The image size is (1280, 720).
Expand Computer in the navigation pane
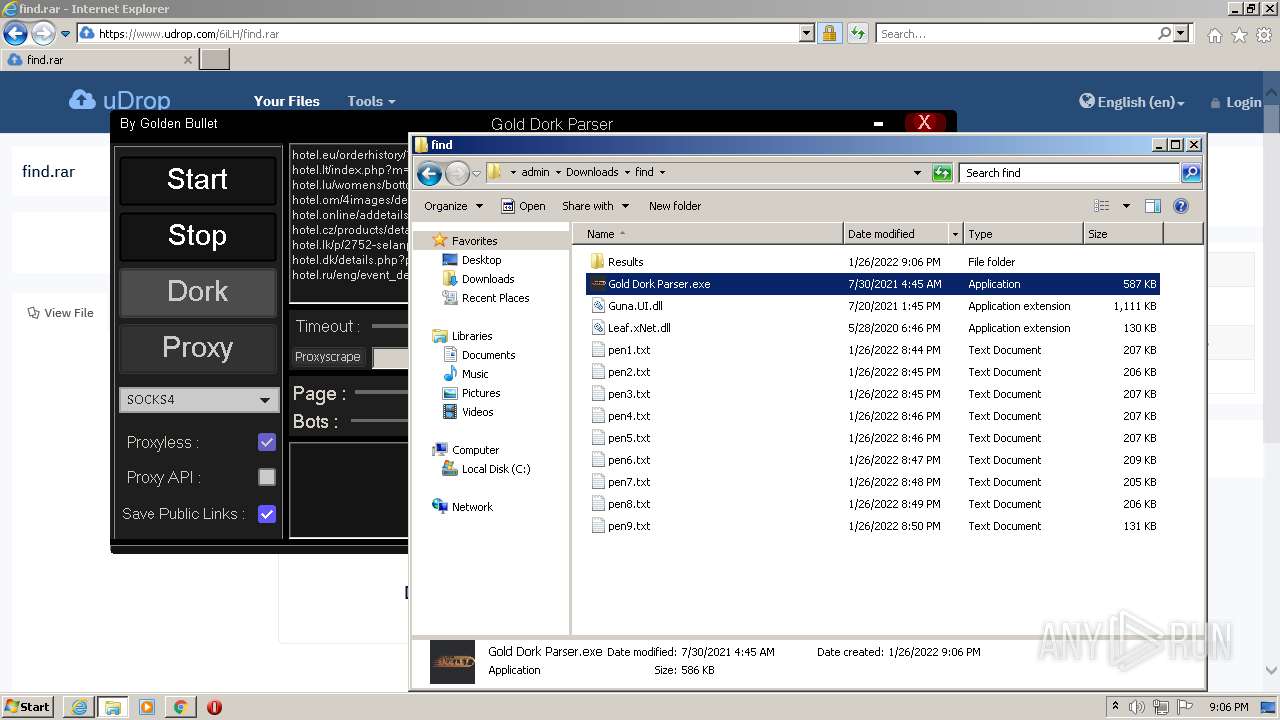click(475, 450)
